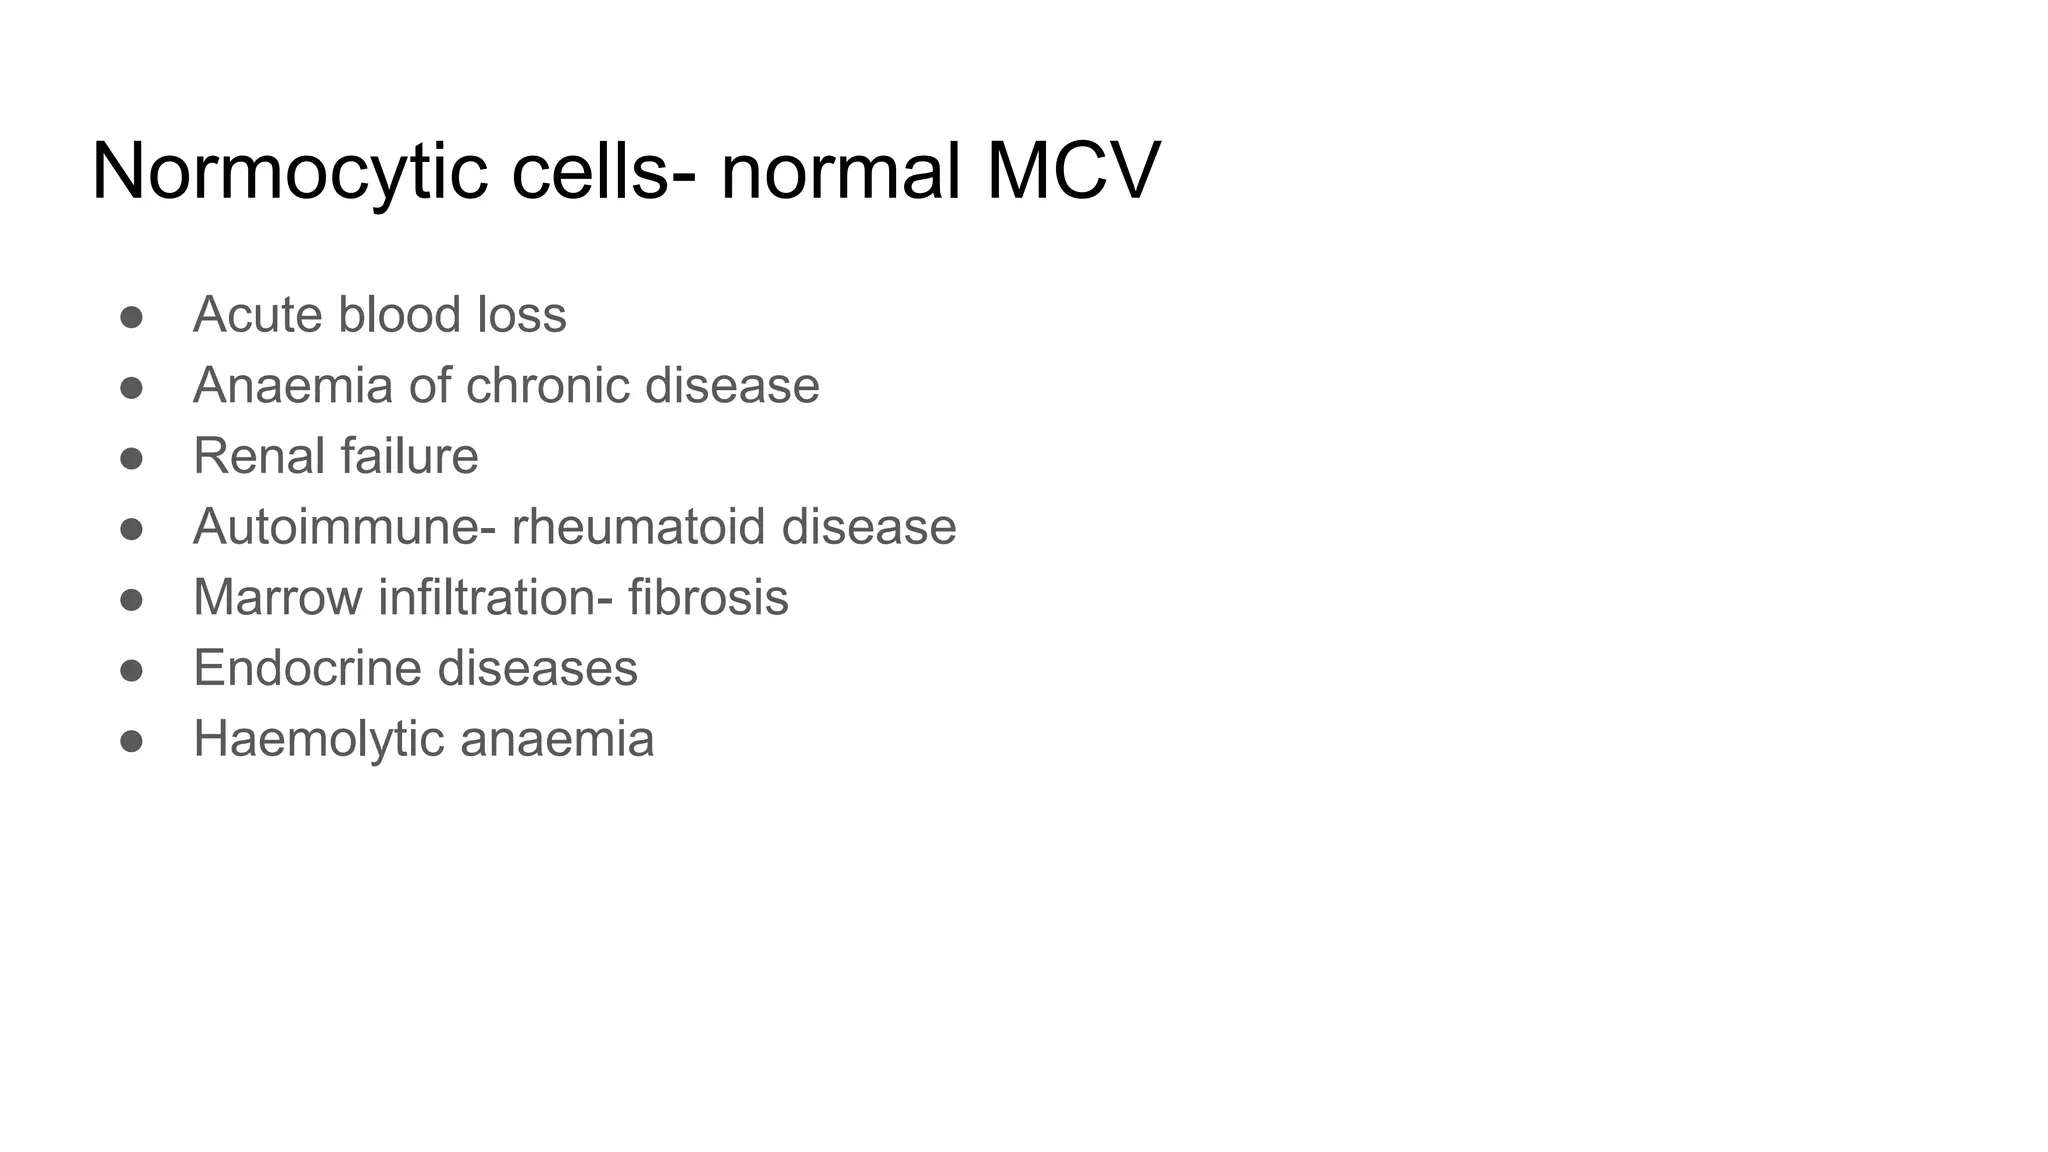
Task: Click Autoimmune- rheumatoid disease text
Action: click(575, 526)
